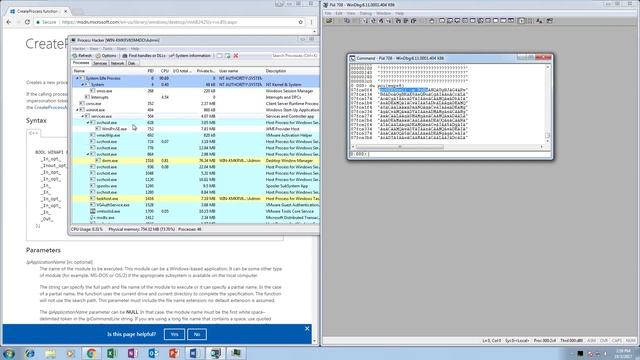Open the Tools menu in Process Hacker
The image size is (640, 360).
(107, 49)
